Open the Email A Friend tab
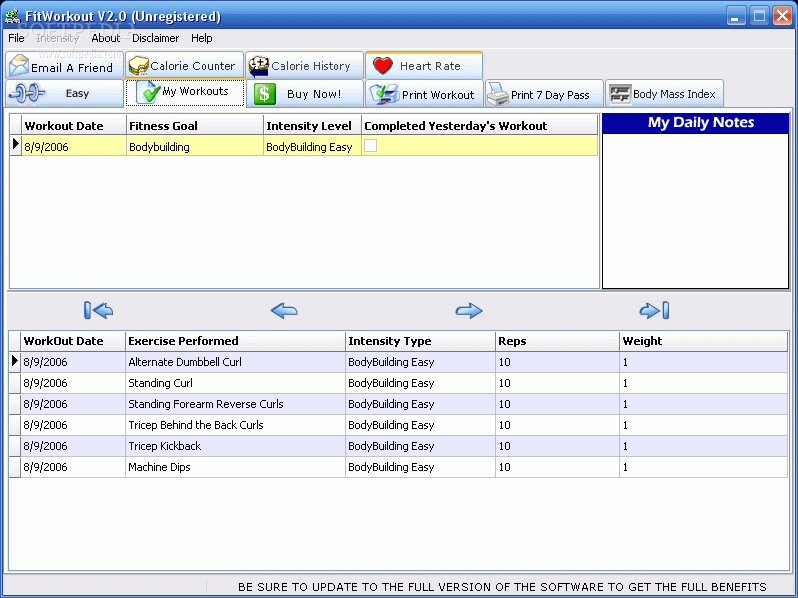Viewport: 798px width, 598px height. pos(65,65)
